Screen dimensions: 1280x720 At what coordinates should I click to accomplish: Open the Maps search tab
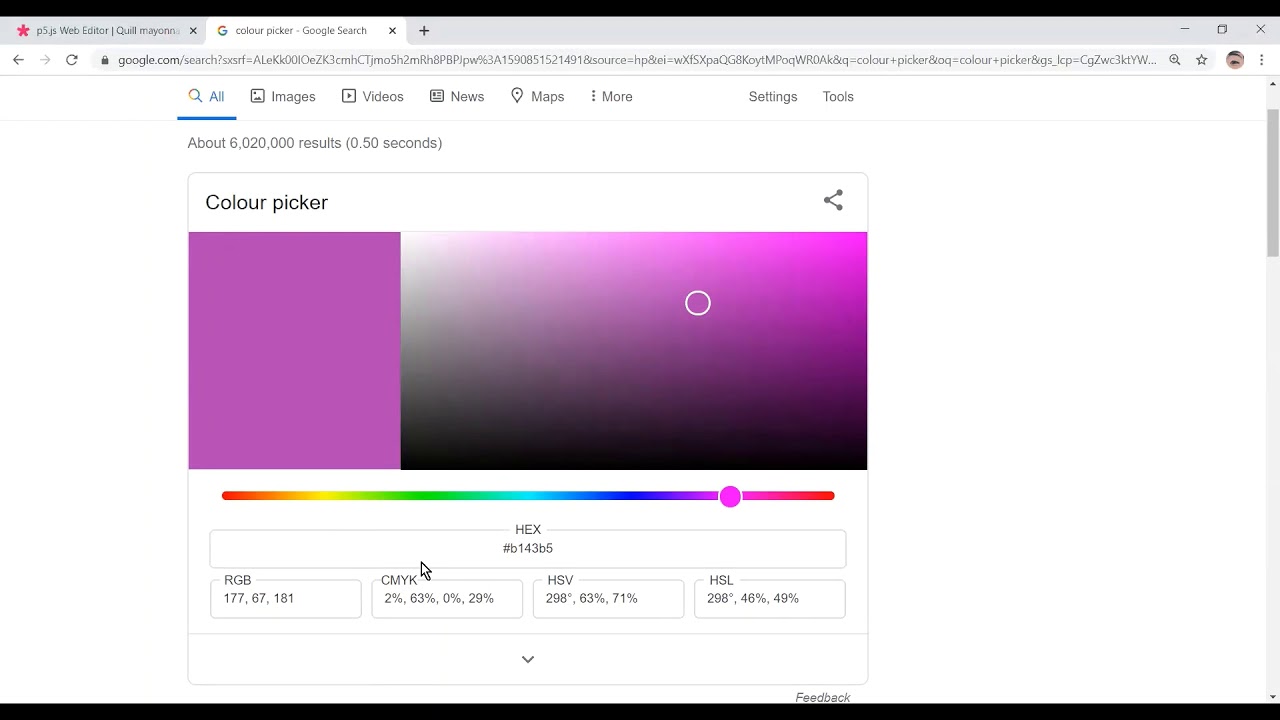pyautogui.click(x=538, y=97)
